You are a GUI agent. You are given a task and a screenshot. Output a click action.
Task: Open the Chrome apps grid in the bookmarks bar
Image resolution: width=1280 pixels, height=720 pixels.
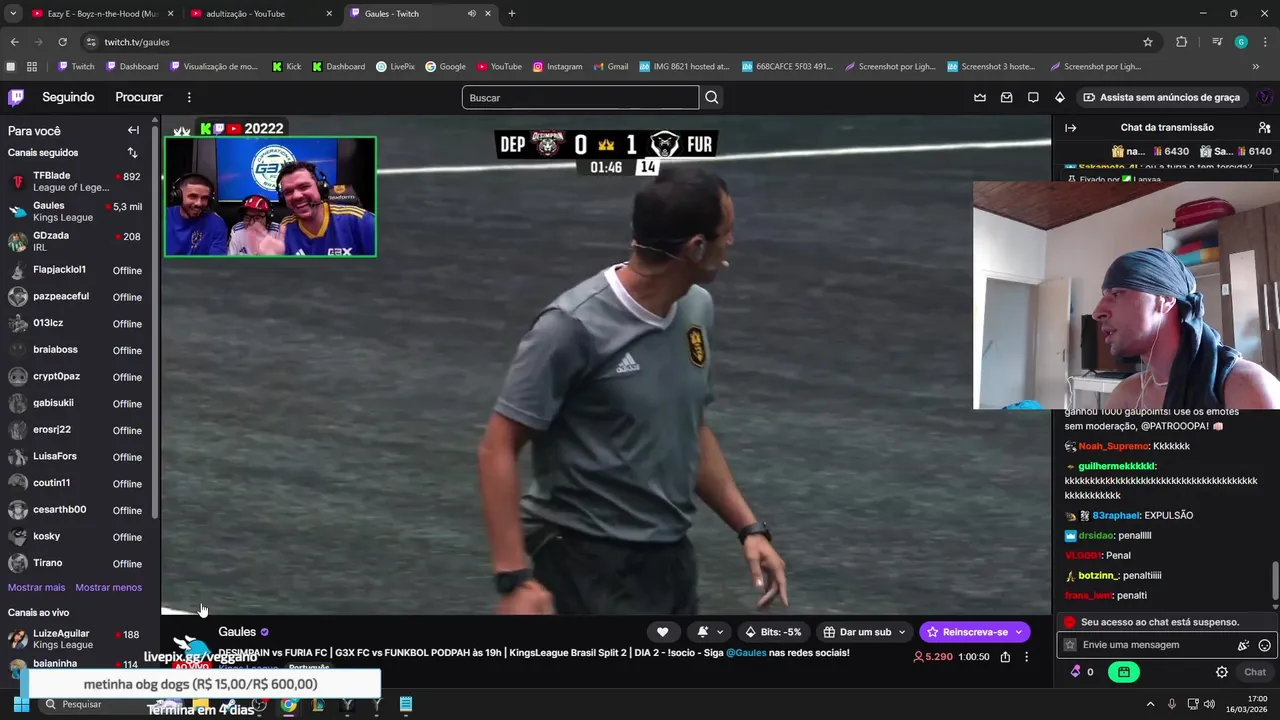pyautogui.click(x=32, y=67)
